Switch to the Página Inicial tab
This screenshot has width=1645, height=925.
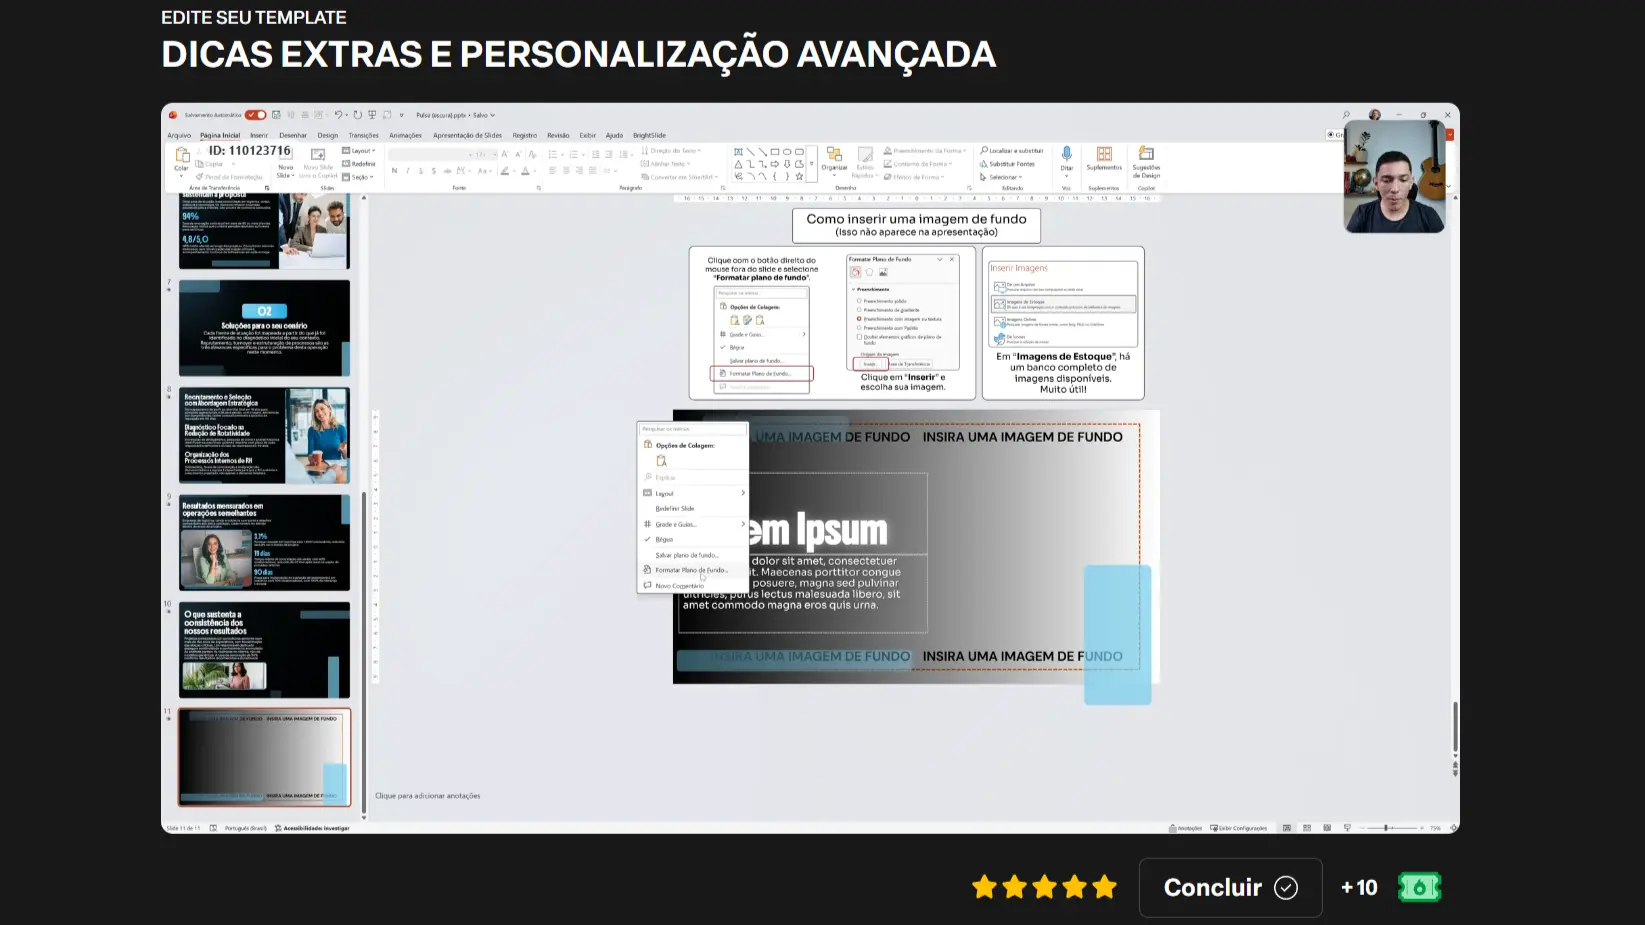pyautogui.click(x=220, y=135)
